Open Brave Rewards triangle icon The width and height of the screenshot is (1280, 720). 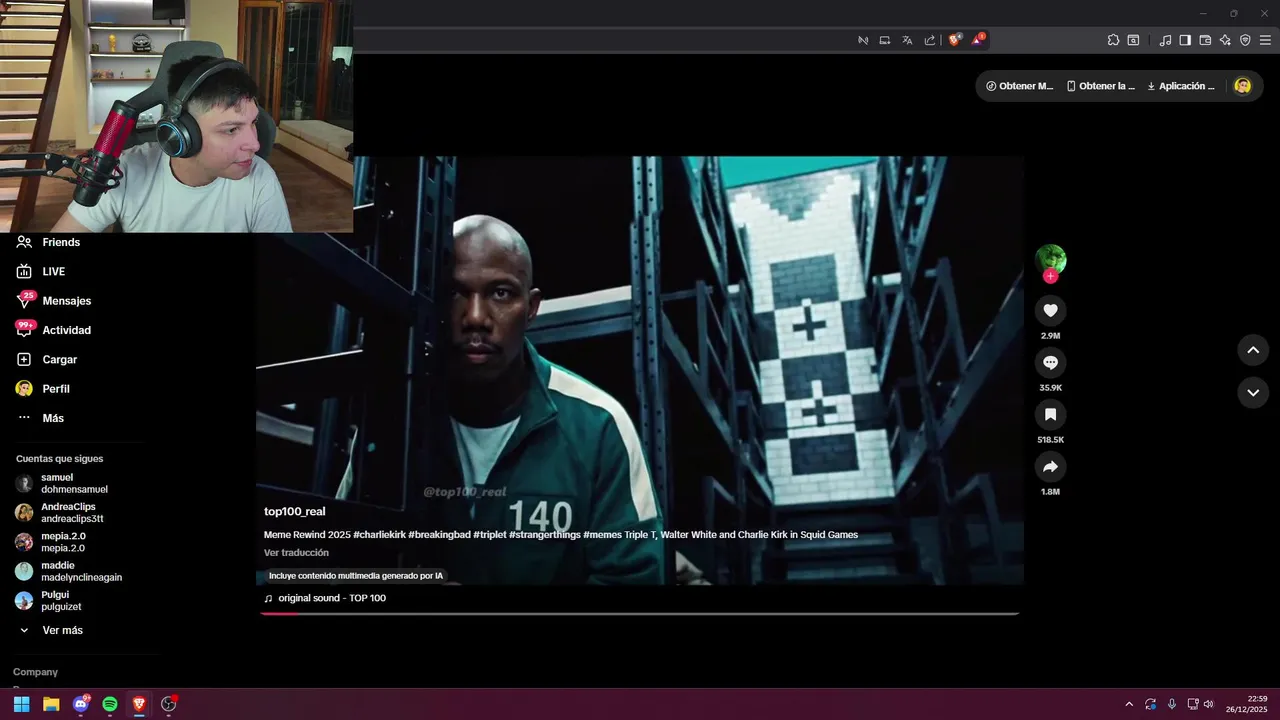point(978,40)
